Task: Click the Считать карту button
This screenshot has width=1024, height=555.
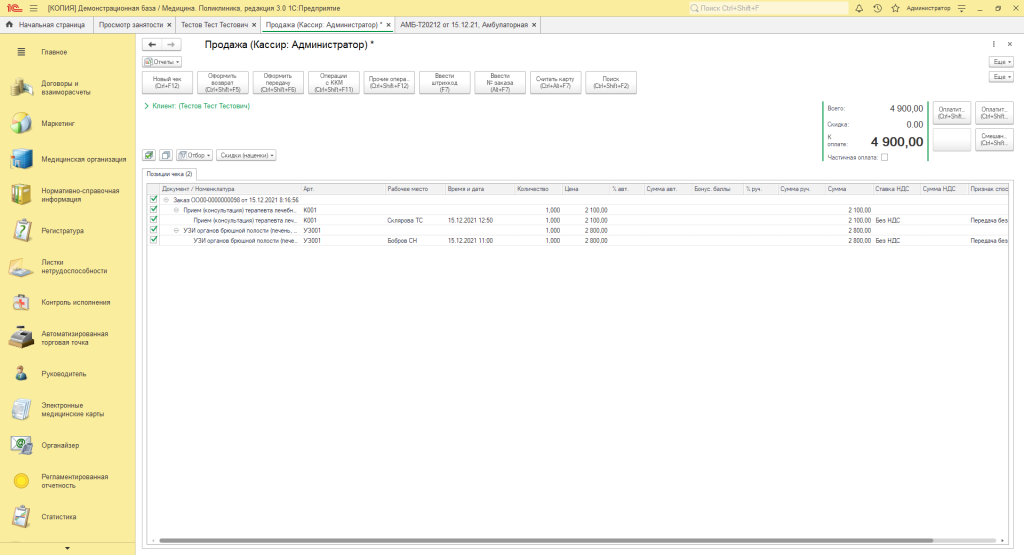Action: tap(555, 82)
